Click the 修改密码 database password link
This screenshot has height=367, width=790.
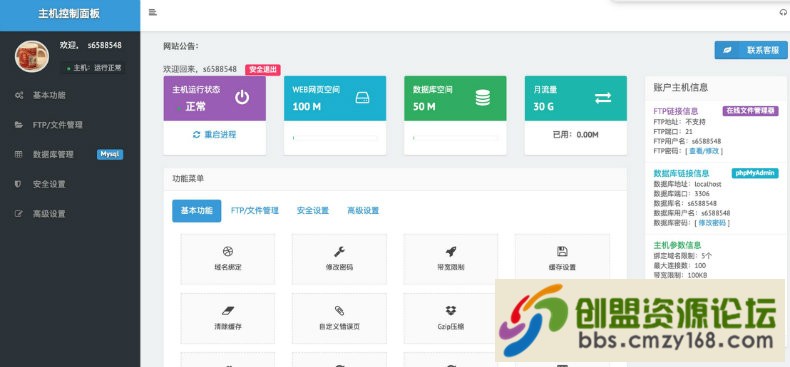712,222
